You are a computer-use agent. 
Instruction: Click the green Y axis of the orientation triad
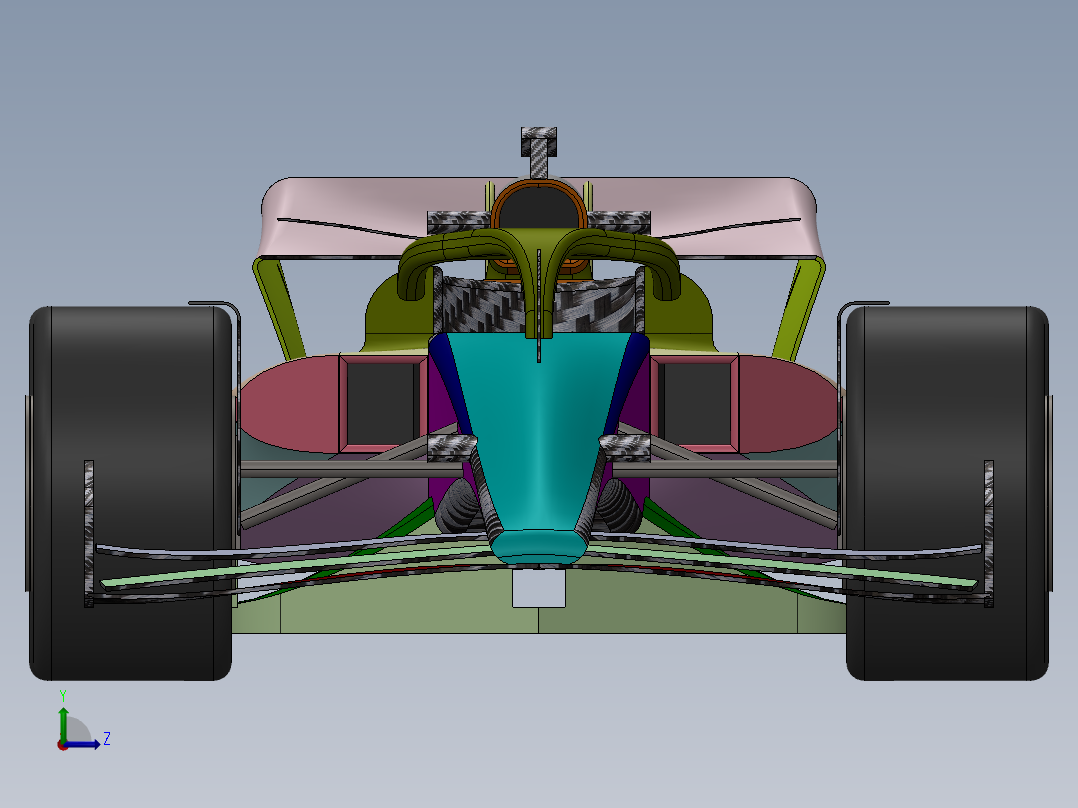[63, 724]
